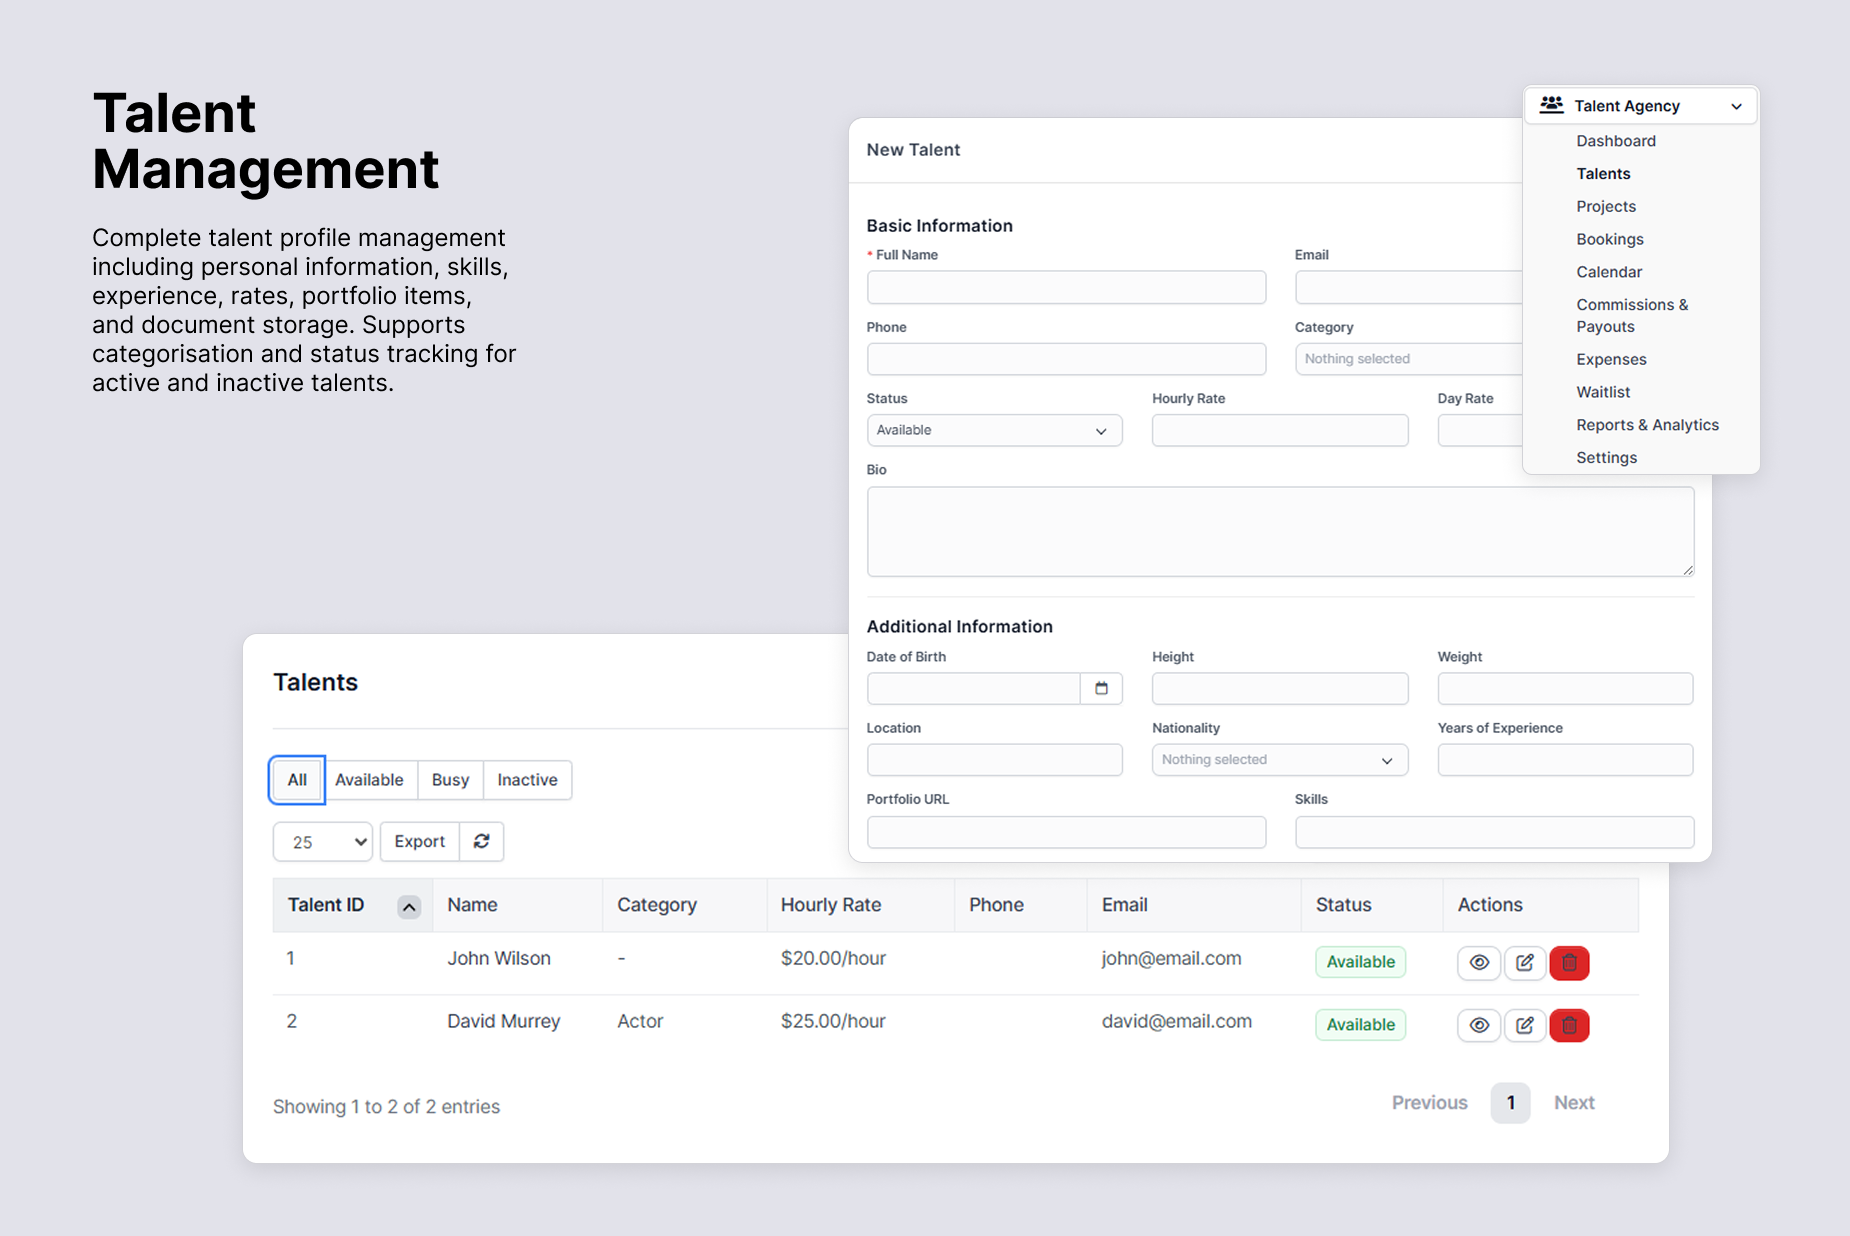1850x1236 pixels.
Task: Go to Projects menu item
Action: point(1606,207)
